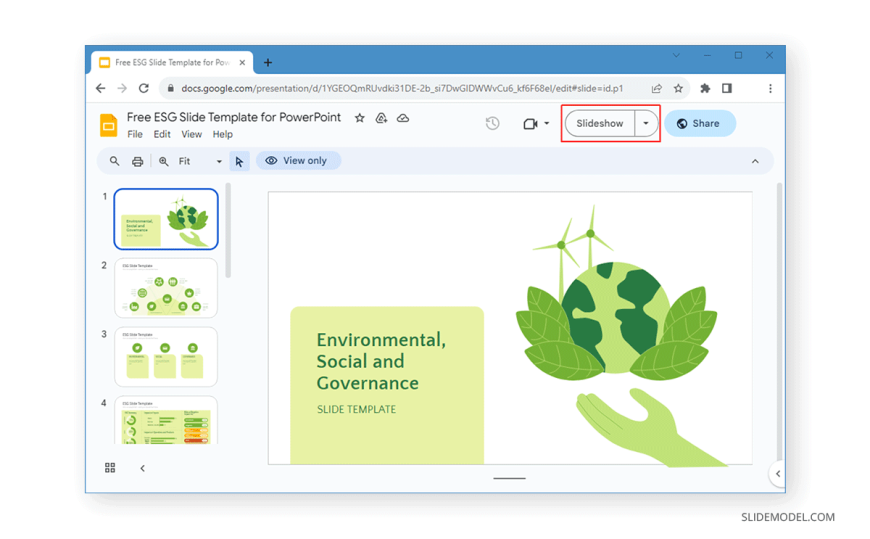Click the Share button
Image resolution: width=870 pixels, height=539 pixels.
(x=700, y=123)
